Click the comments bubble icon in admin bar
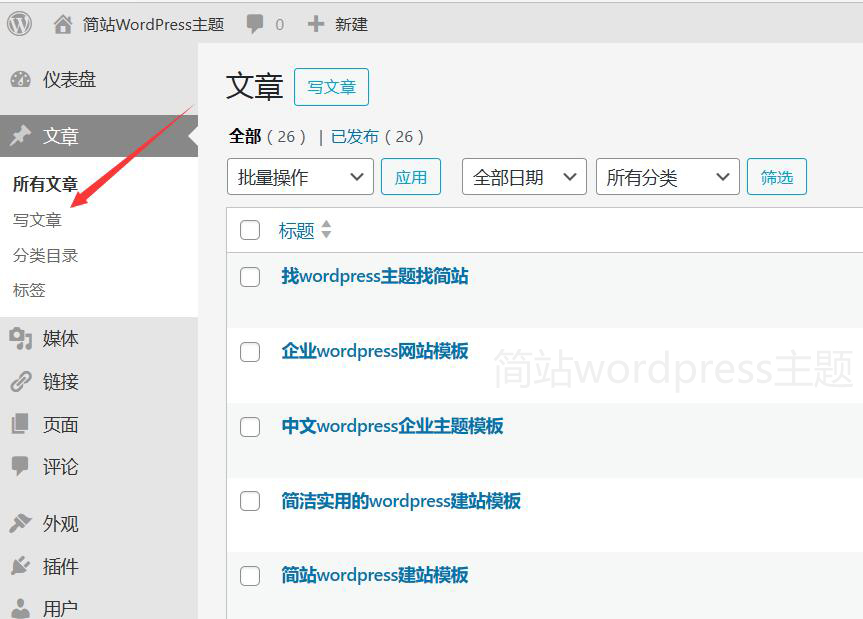 click(256, 24)
